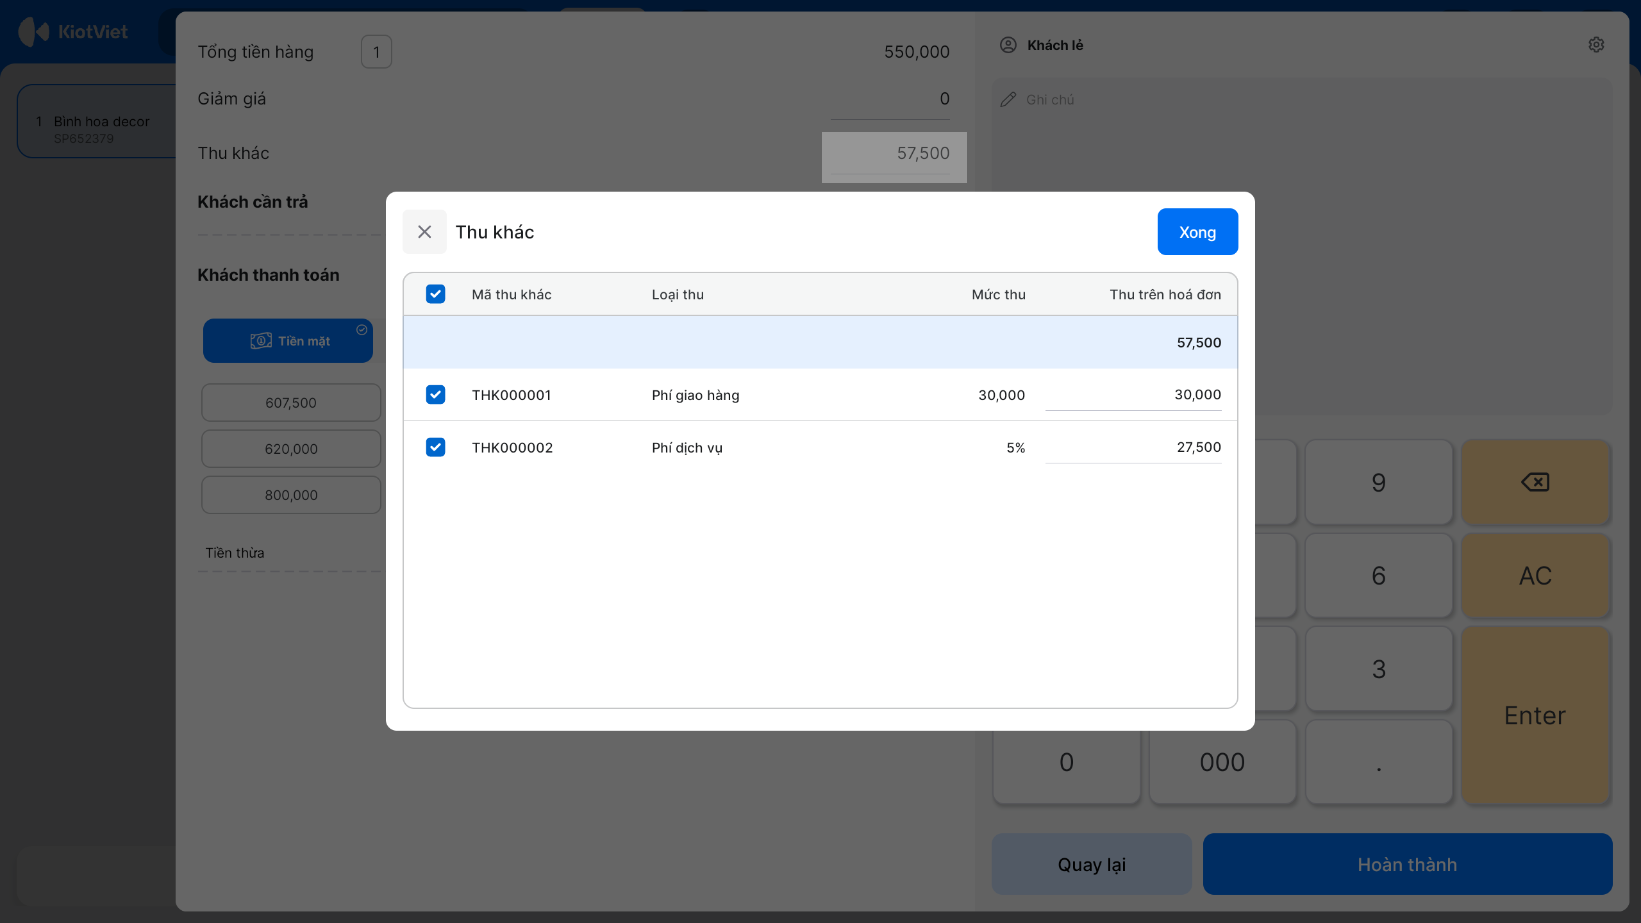This screenshot has width=1641, height=923.
Task: Choose the 607,500 quick amount
Action: (x=291, y=403)
